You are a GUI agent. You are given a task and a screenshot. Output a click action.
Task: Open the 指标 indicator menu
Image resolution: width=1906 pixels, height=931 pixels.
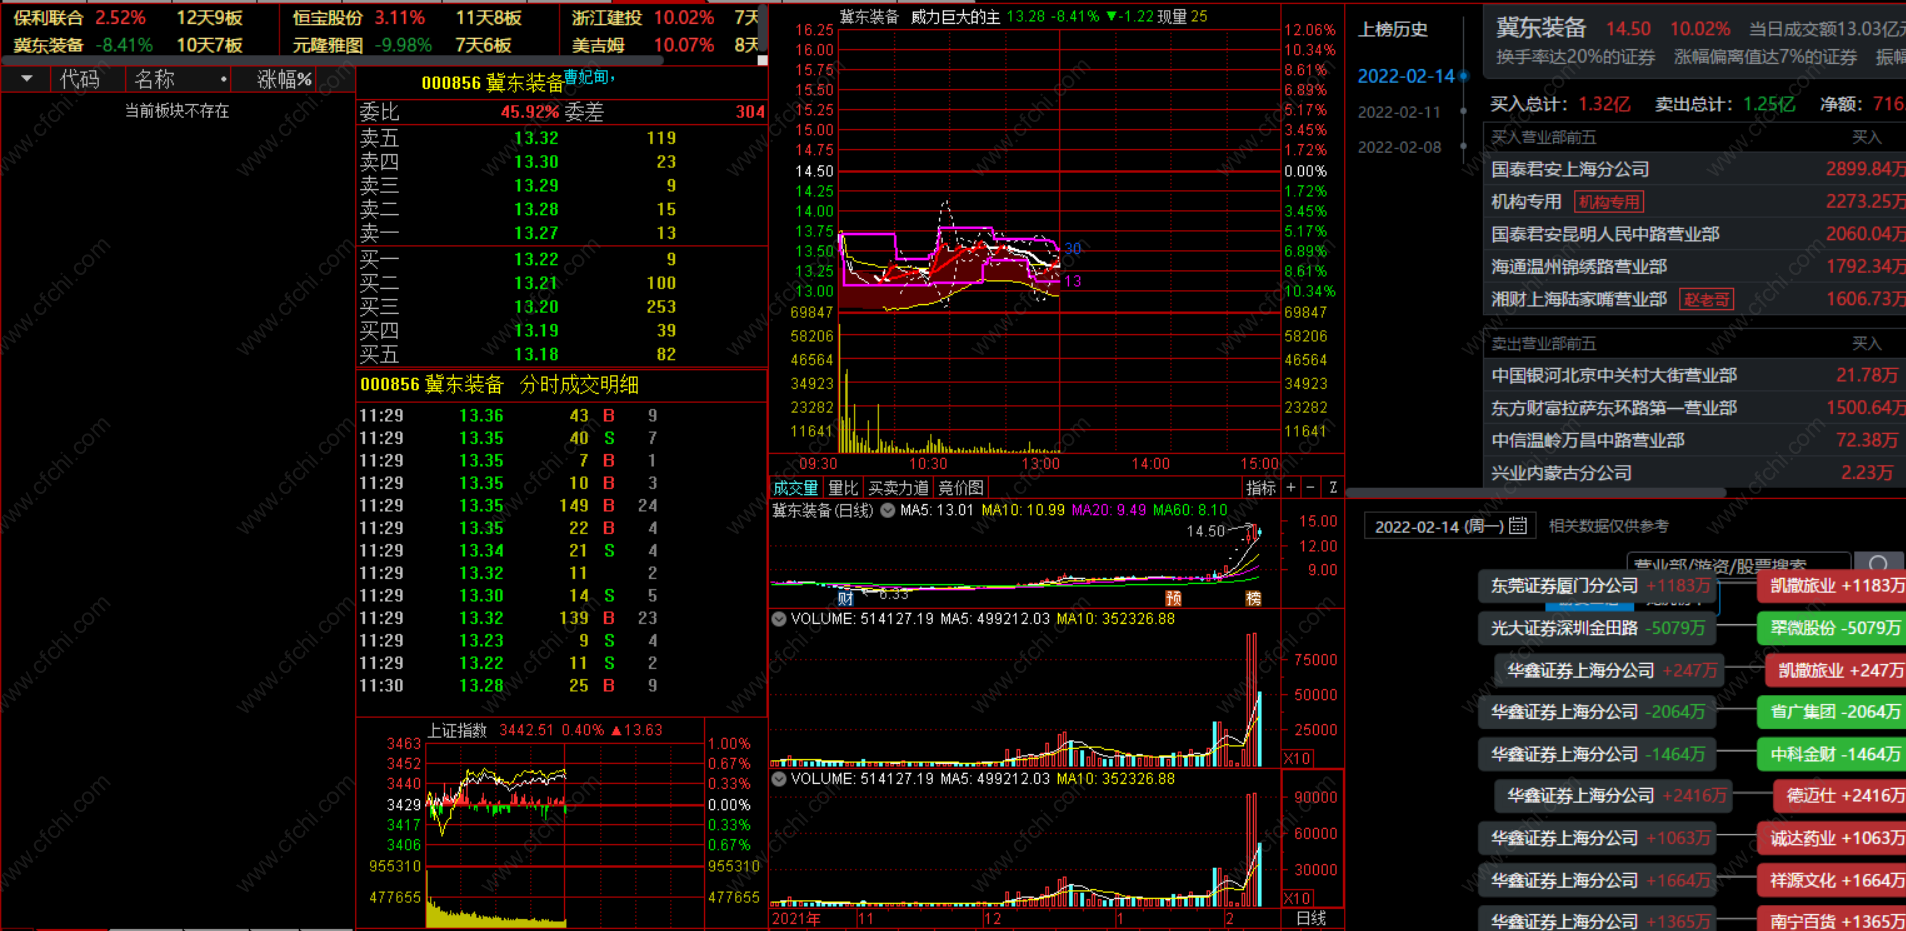[1261, 488]
